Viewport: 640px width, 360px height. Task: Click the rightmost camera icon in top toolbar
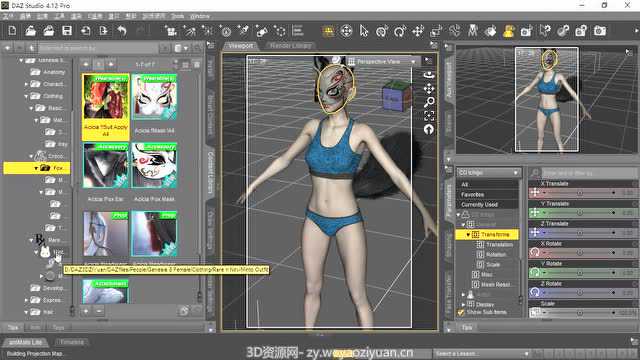[600, 31]
